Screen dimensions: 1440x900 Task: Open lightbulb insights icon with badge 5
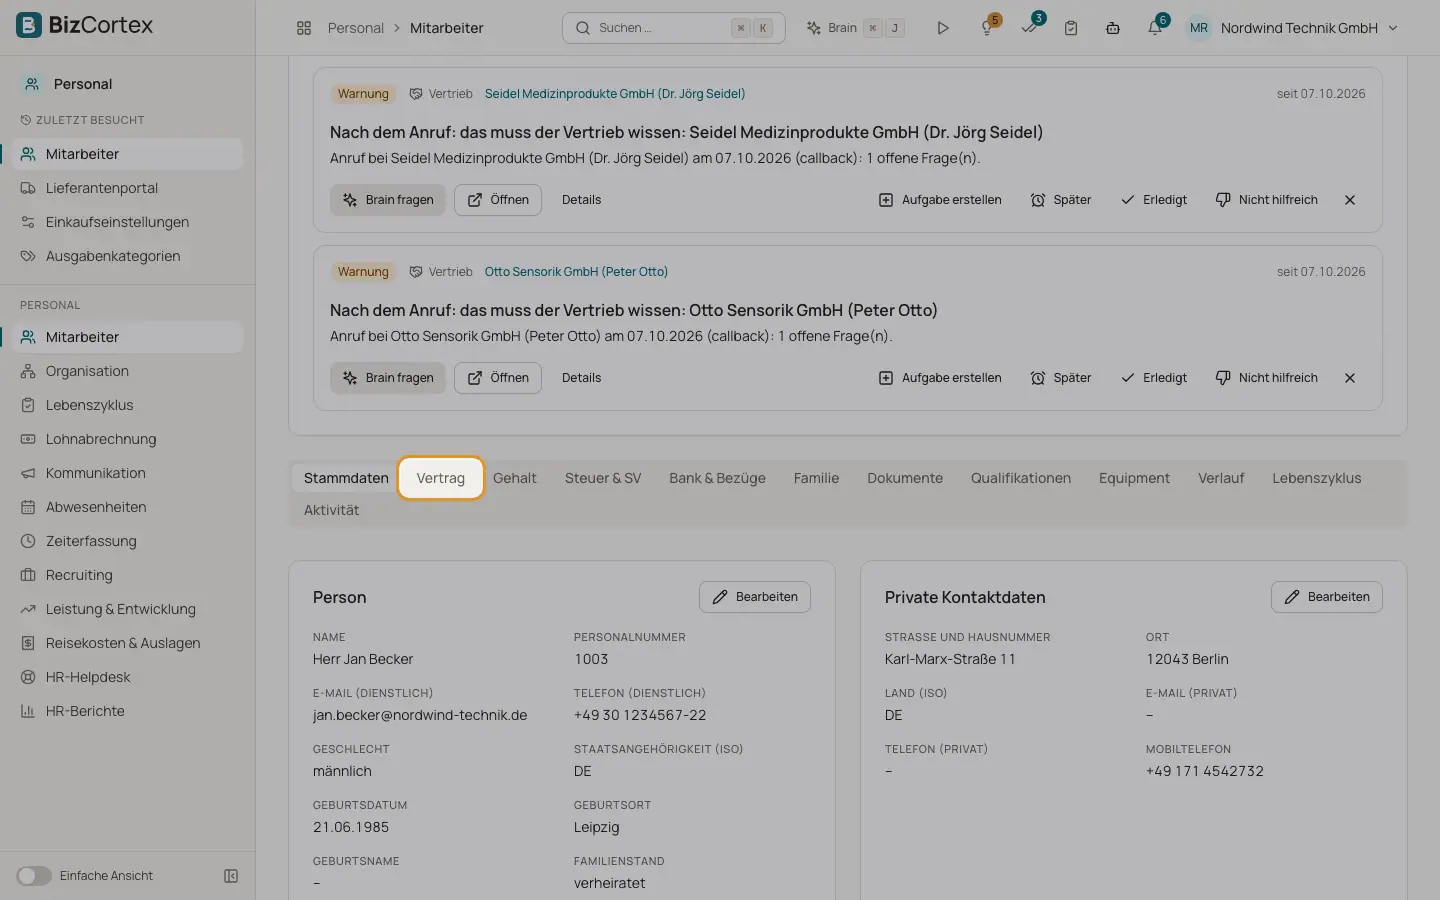987,28
